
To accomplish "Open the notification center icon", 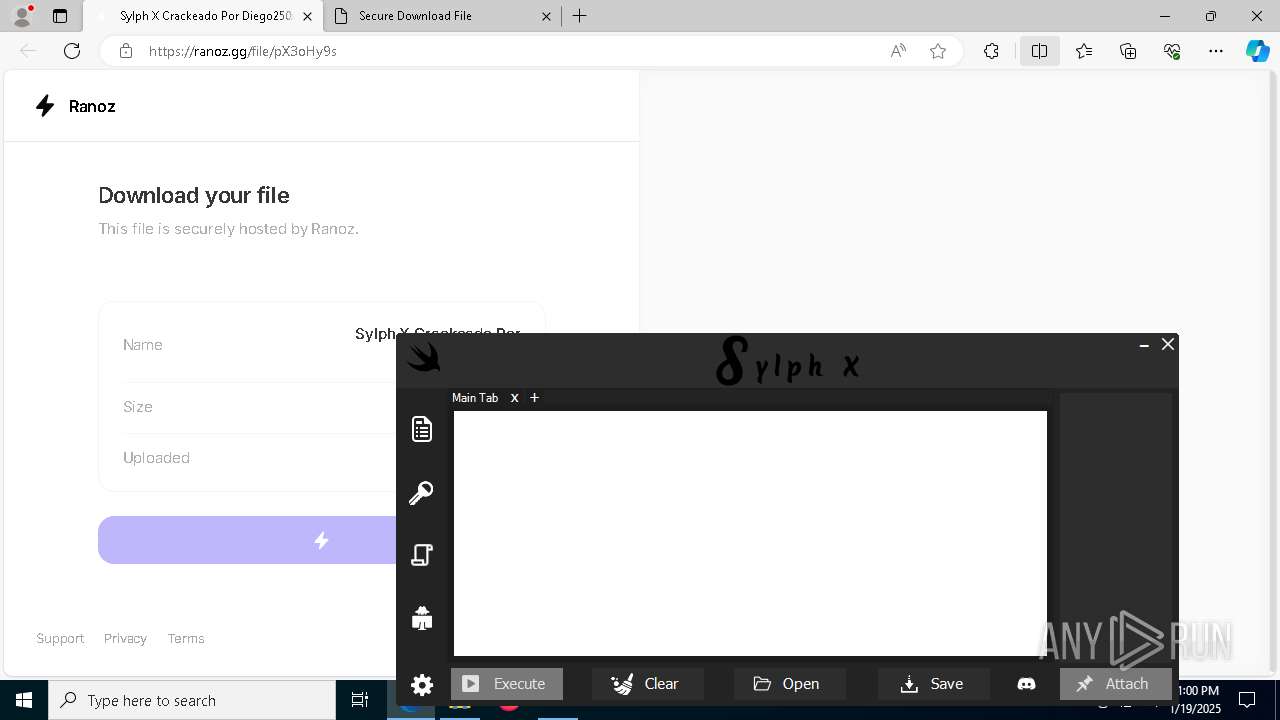I will click(x=1248, y=700).
